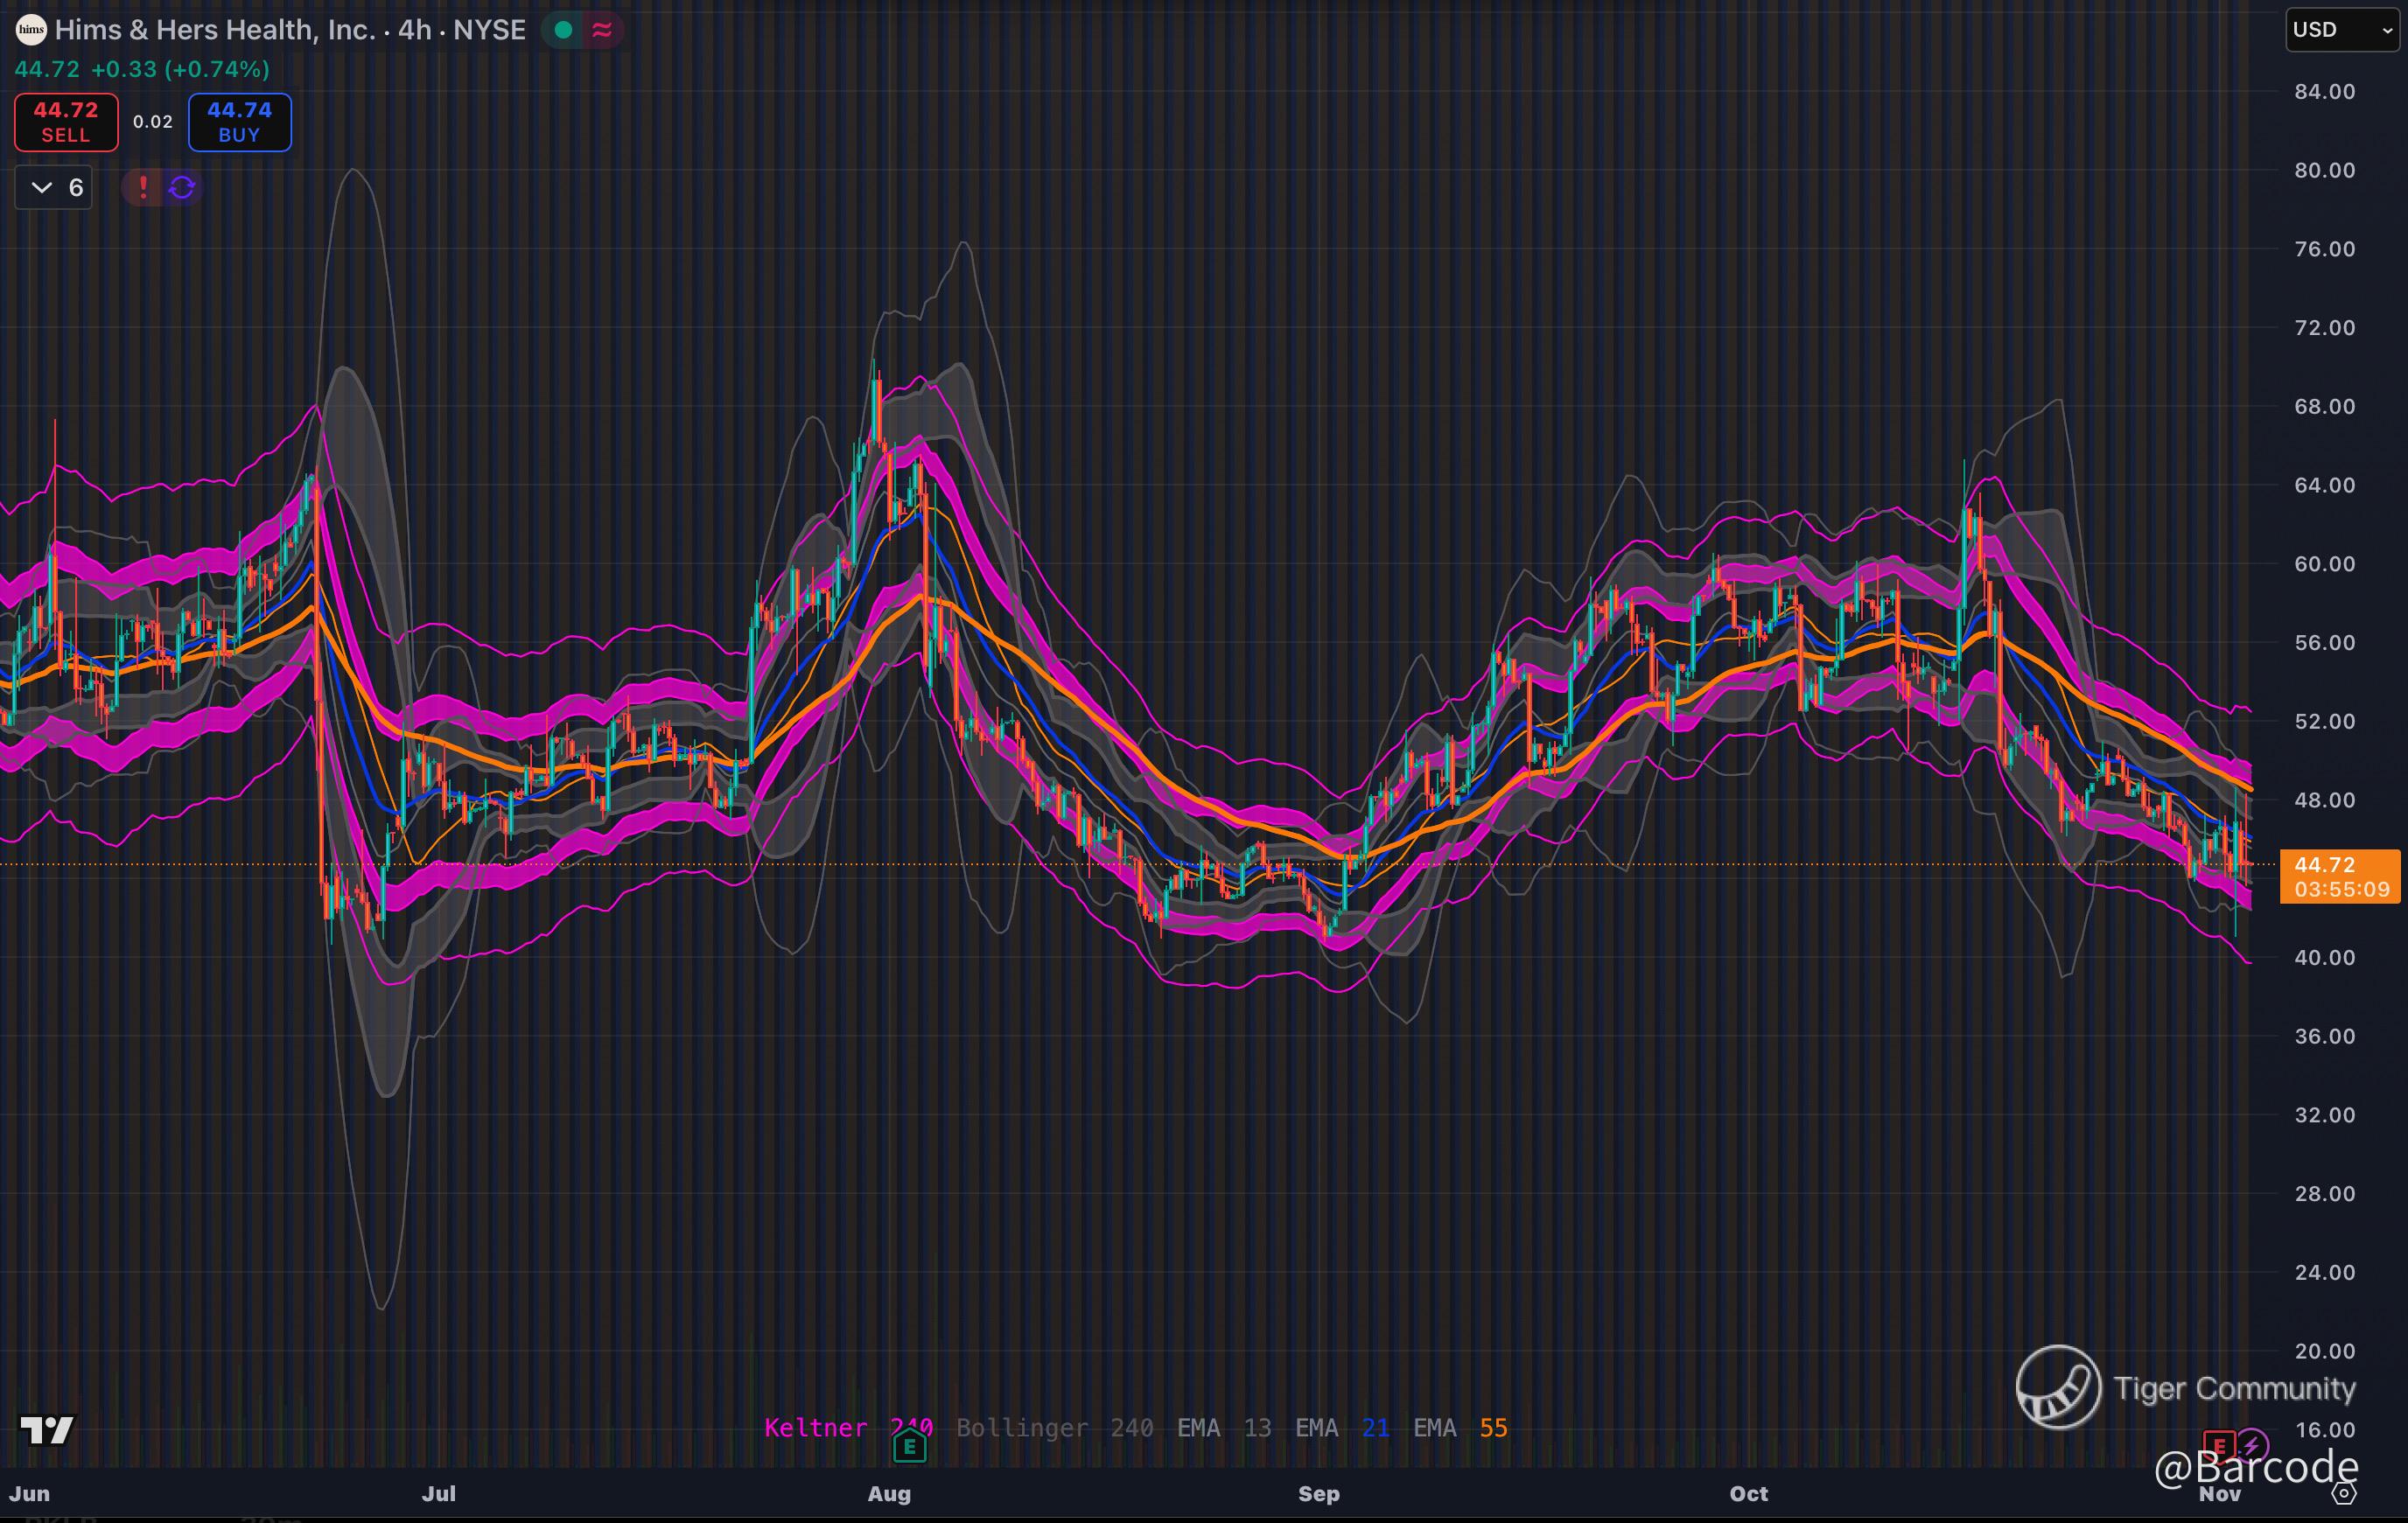Expand the collapsed indicators legend showing 6

(x=54, y=187)
